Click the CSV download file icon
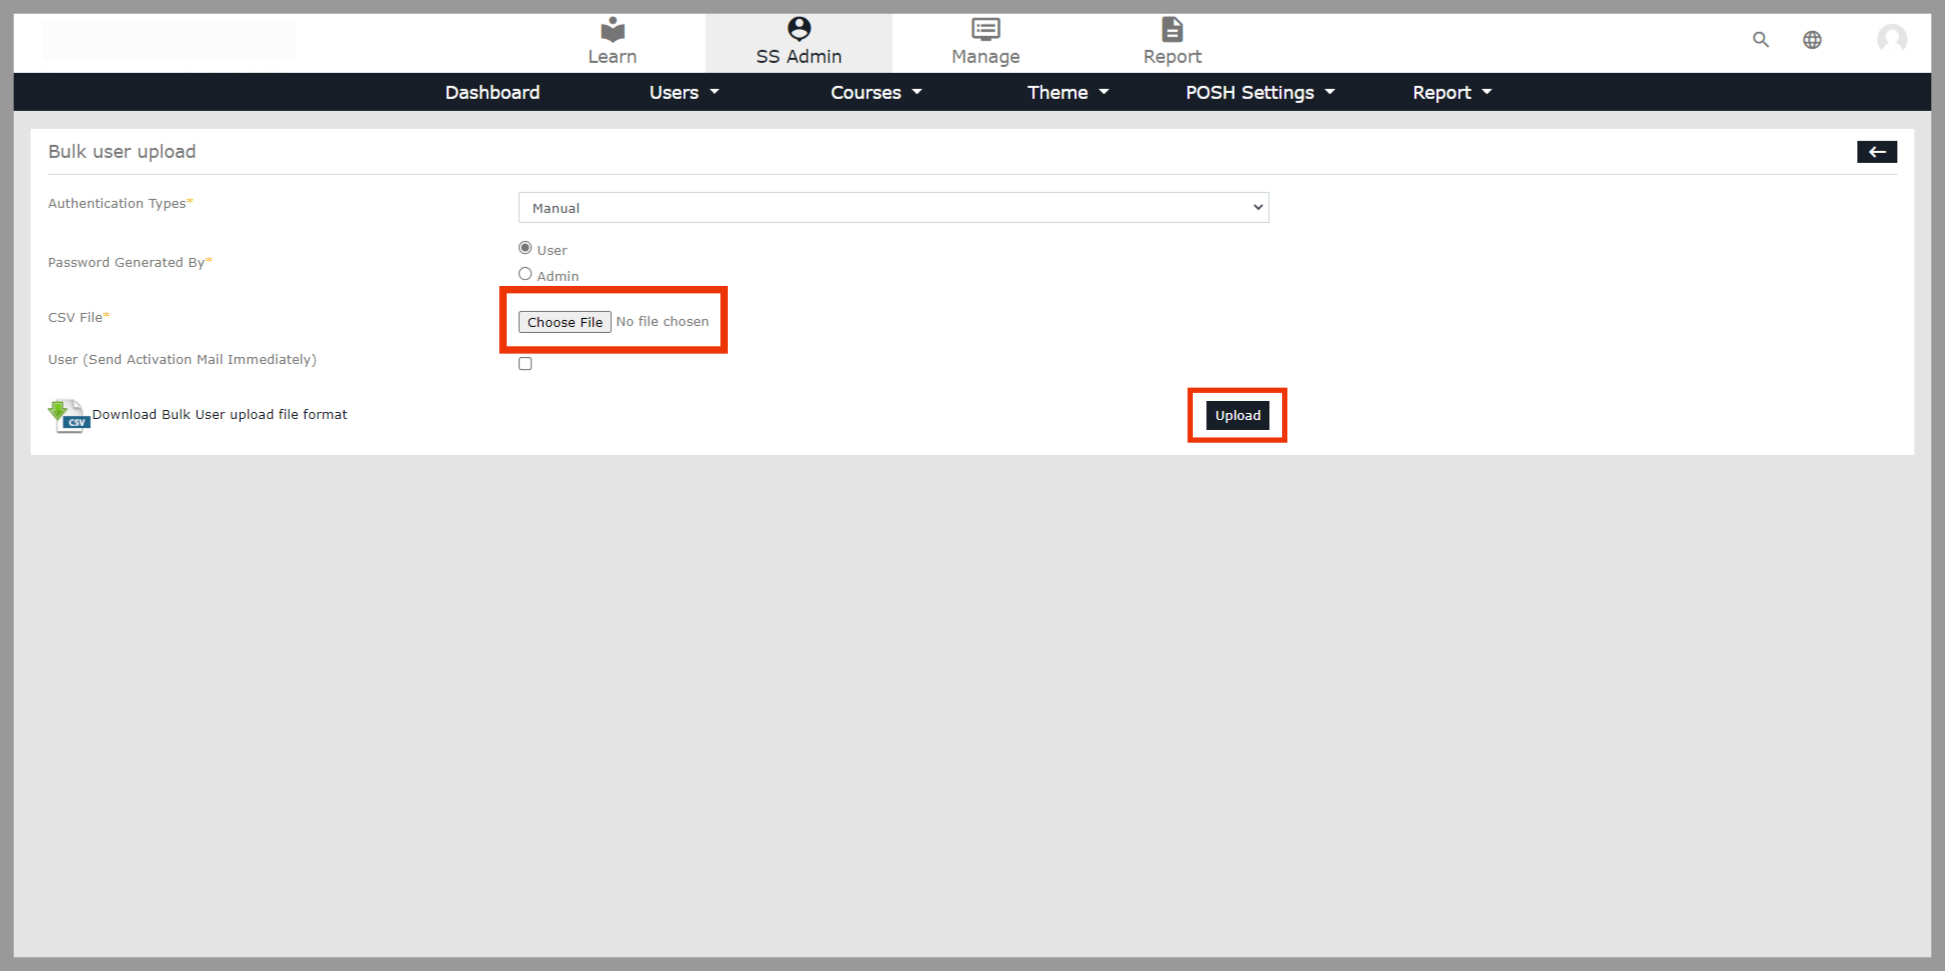This screenshot has height=971, width=1945. click(68, 416)
